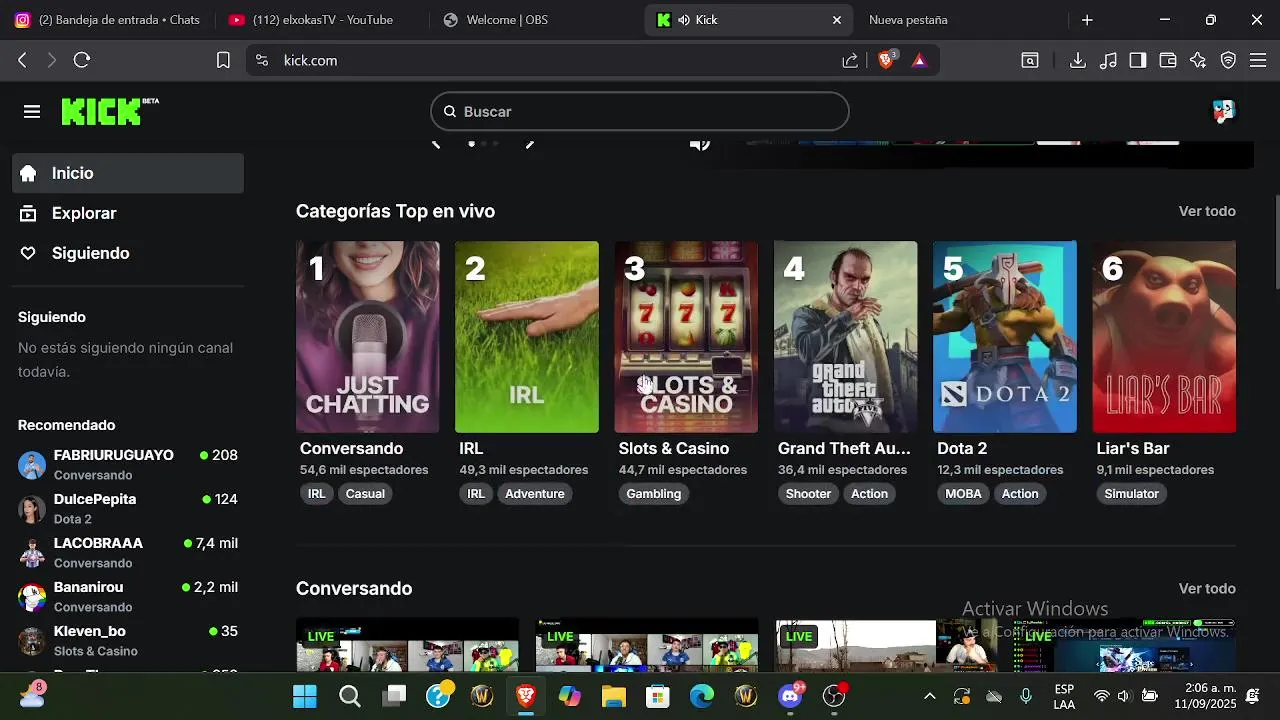
Task: Click the Conversando category title link
Action: tap(351, 448)
